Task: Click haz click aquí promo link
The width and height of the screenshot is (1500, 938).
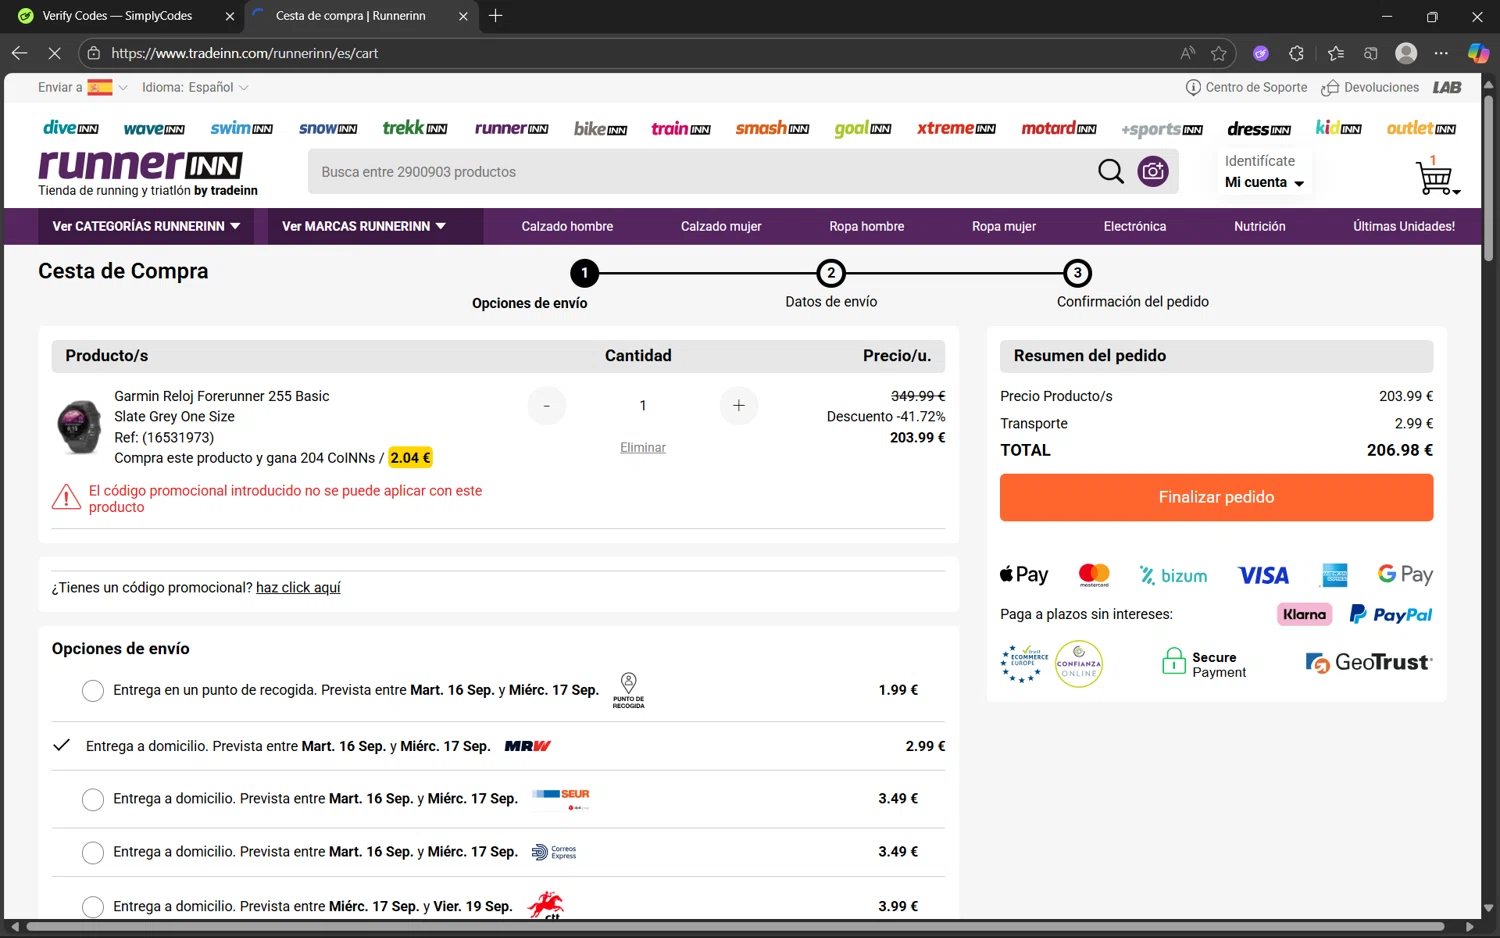Action: tap(298, 587)
